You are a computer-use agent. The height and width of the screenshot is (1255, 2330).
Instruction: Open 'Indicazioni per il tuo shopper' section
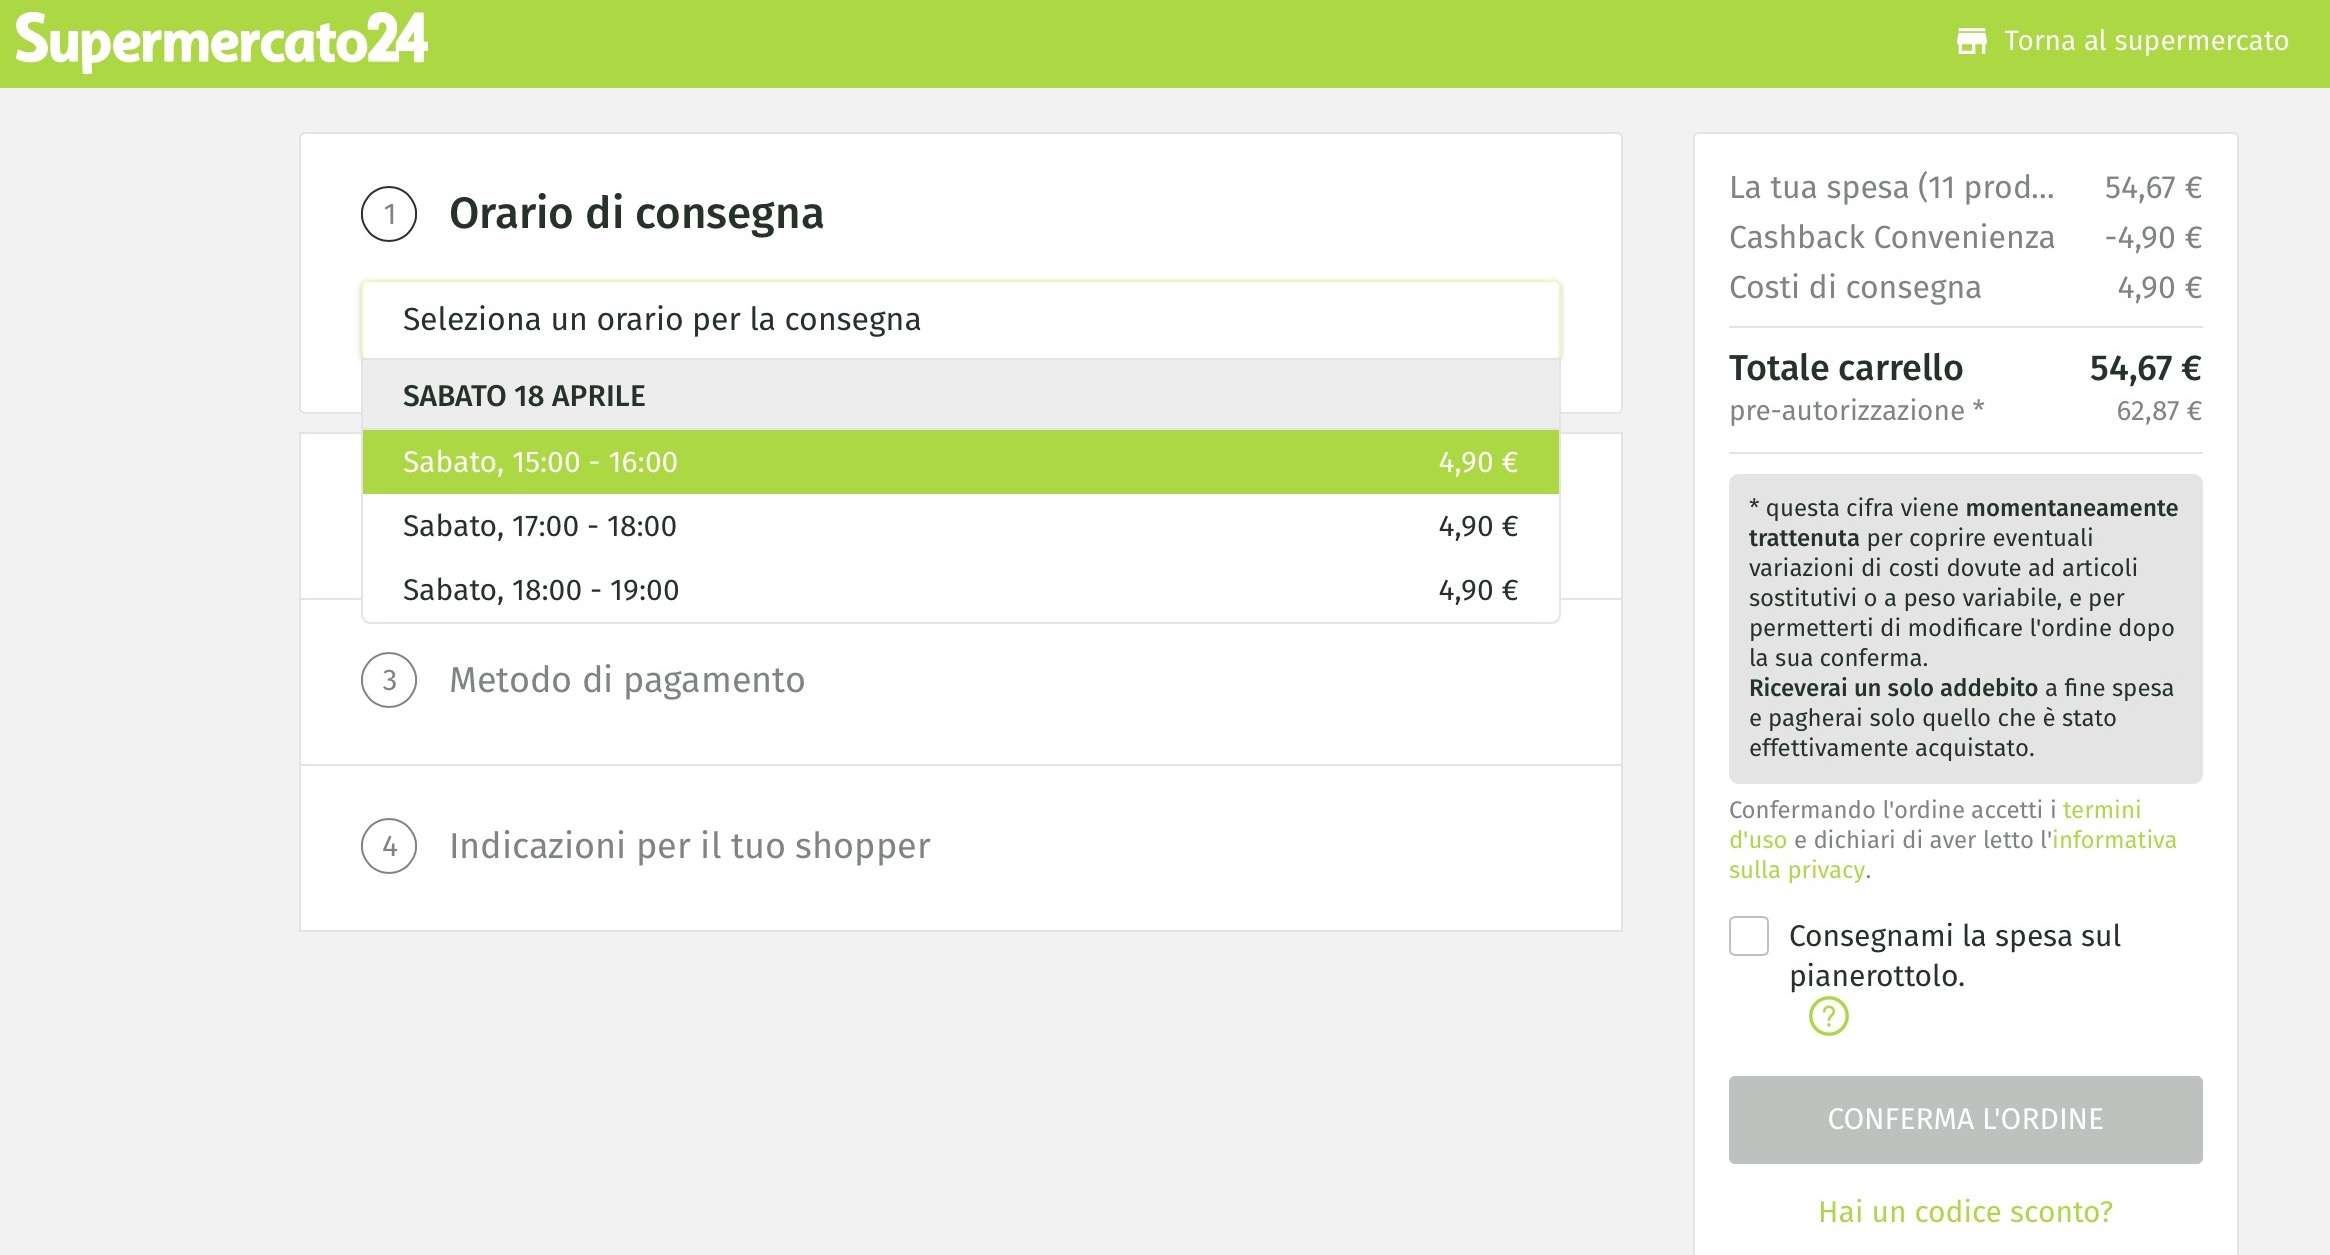[691, 846]
